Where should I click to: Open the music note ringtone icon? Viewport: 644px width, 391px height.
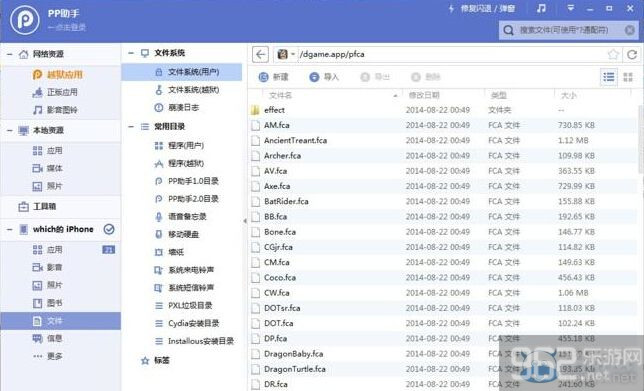point(541,9)
